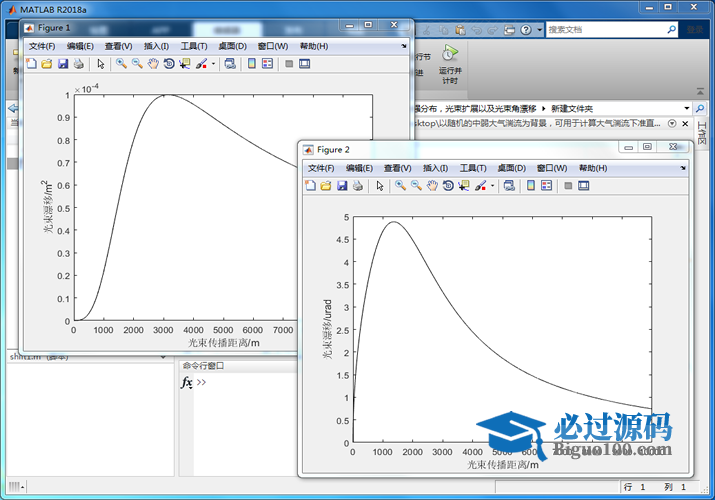Open 文件(F) menu in Figure 2
This screenshot has width=715, height=500.
point(321,168)
